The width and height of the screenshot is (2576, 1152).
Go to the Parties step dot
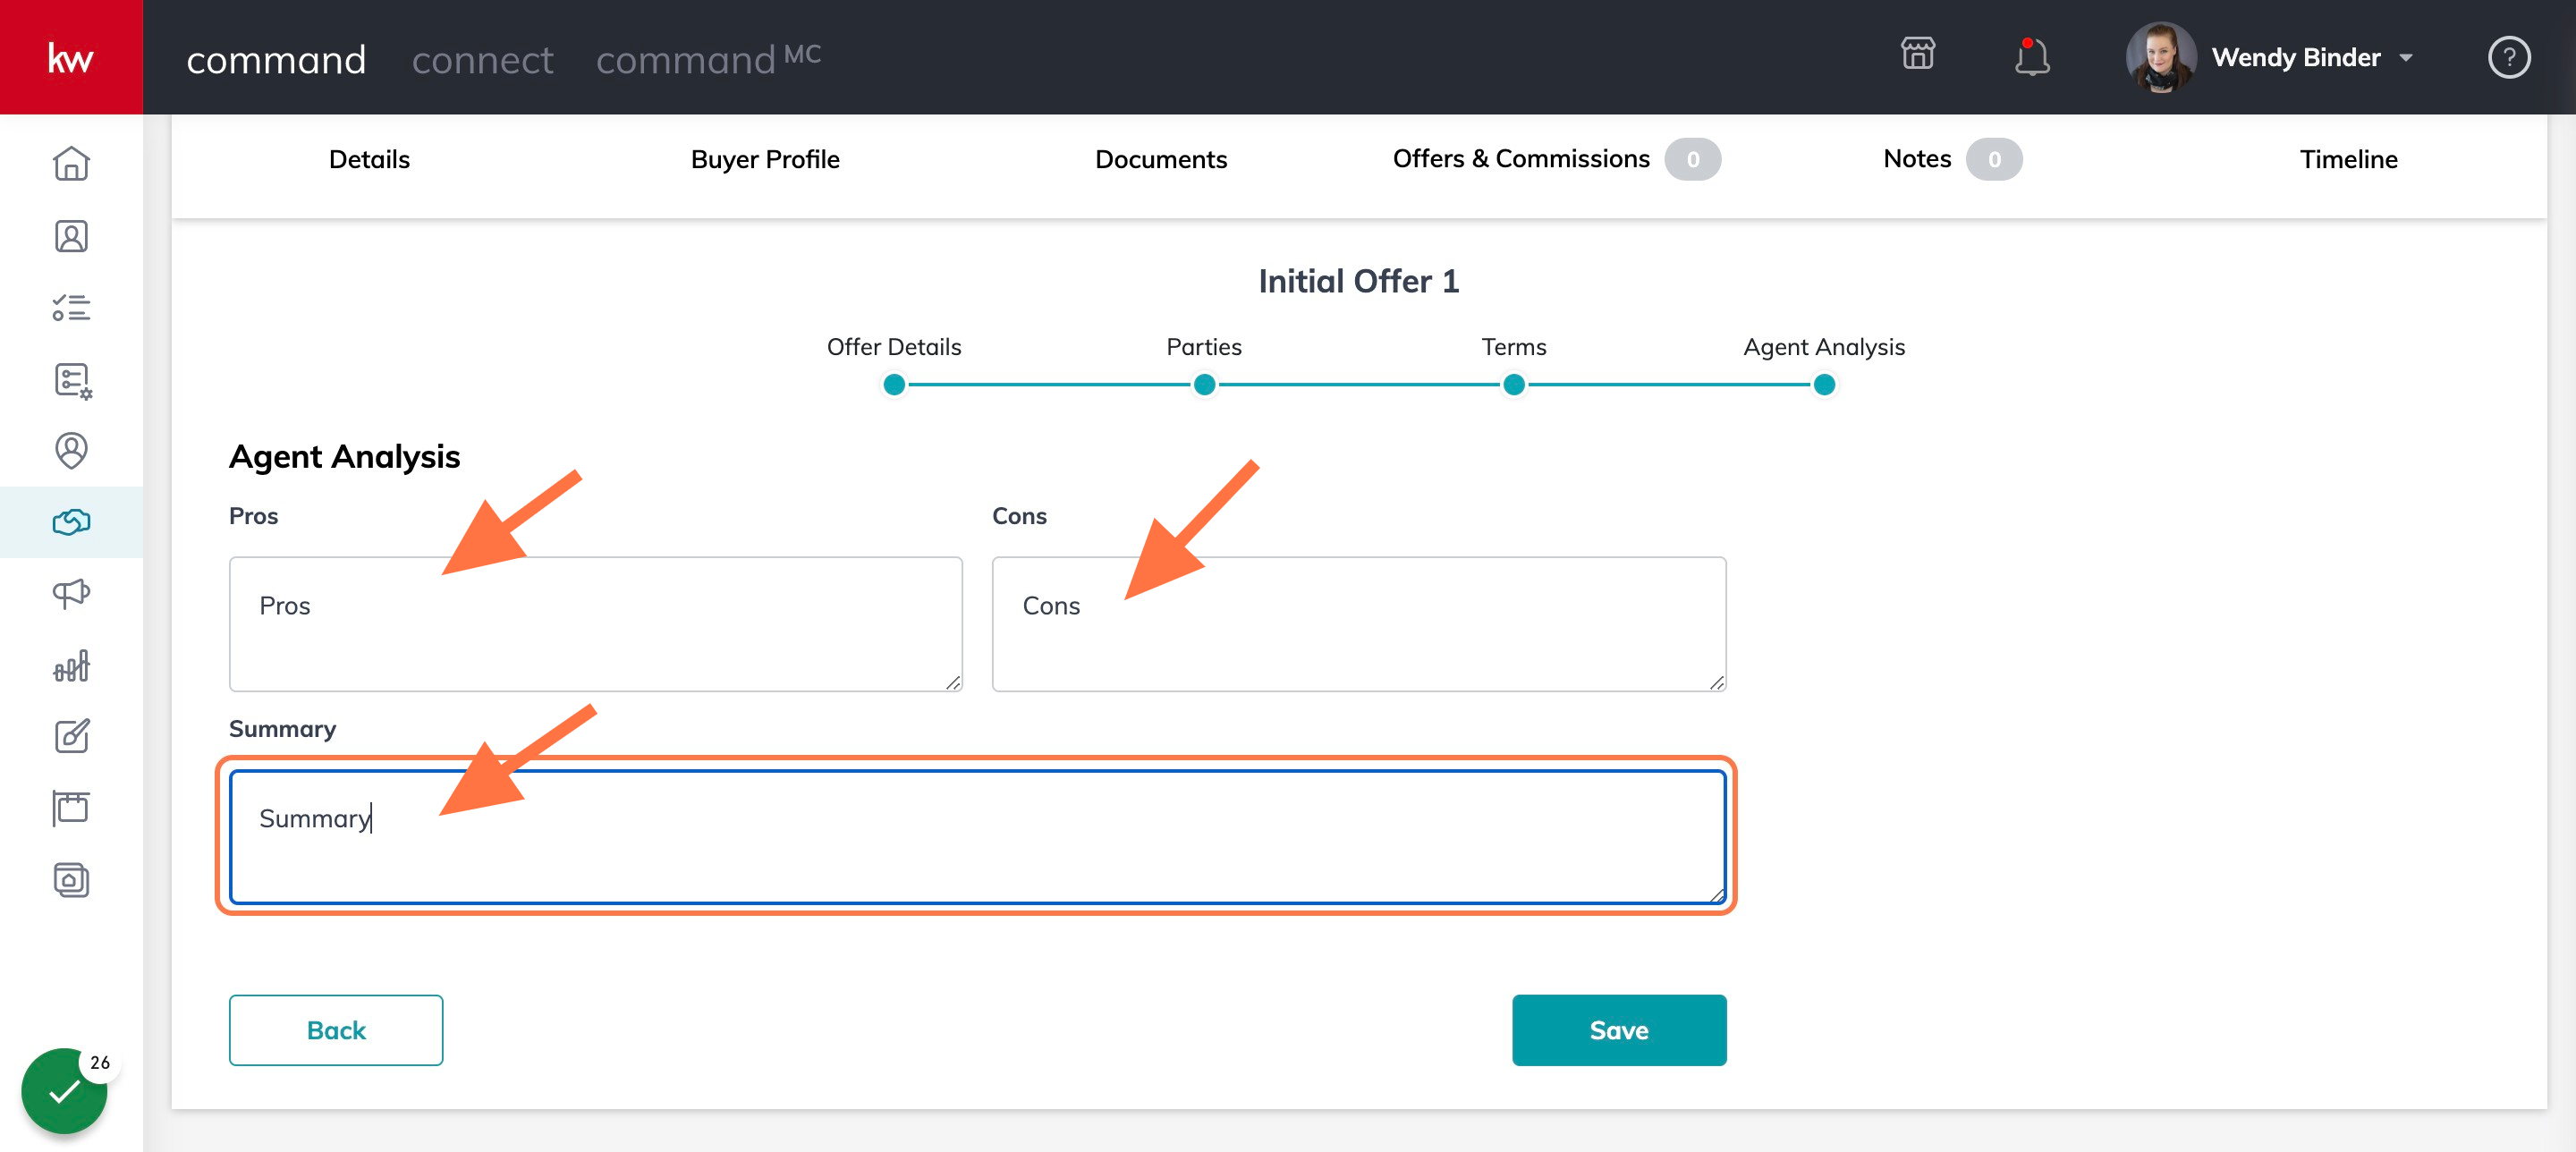point(1204,385)
